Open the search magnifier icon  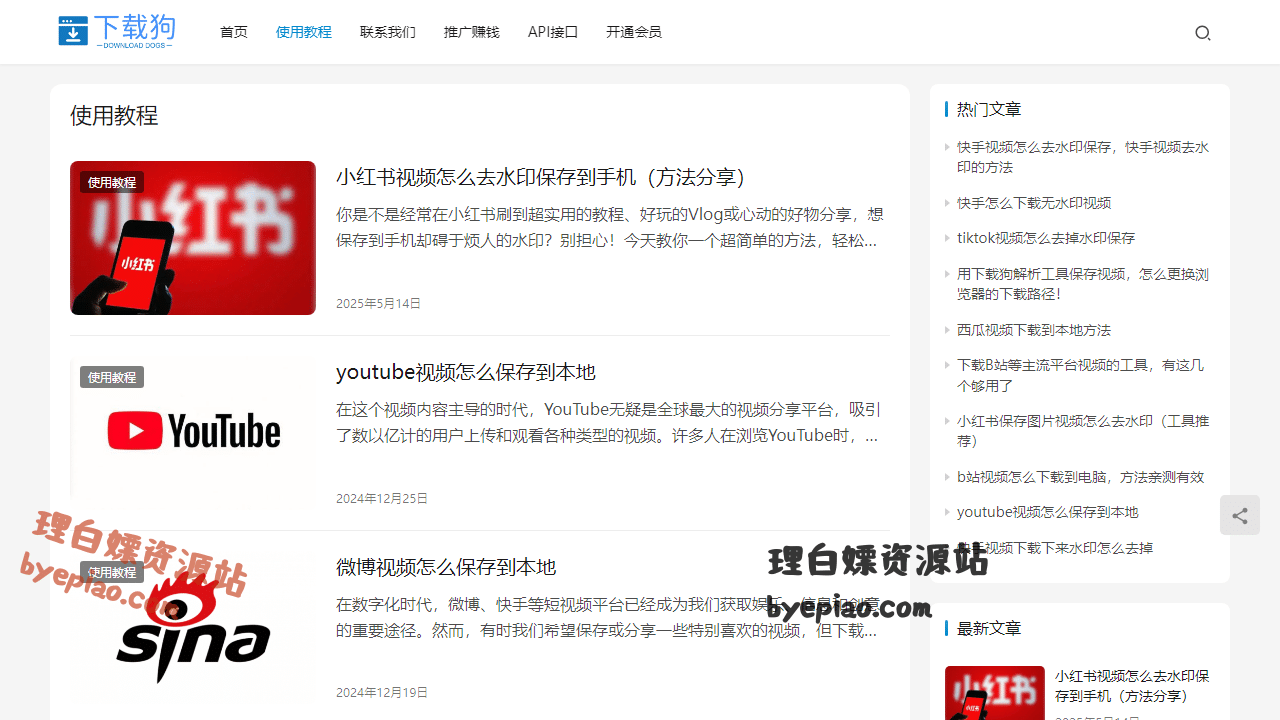point(1203,33)
